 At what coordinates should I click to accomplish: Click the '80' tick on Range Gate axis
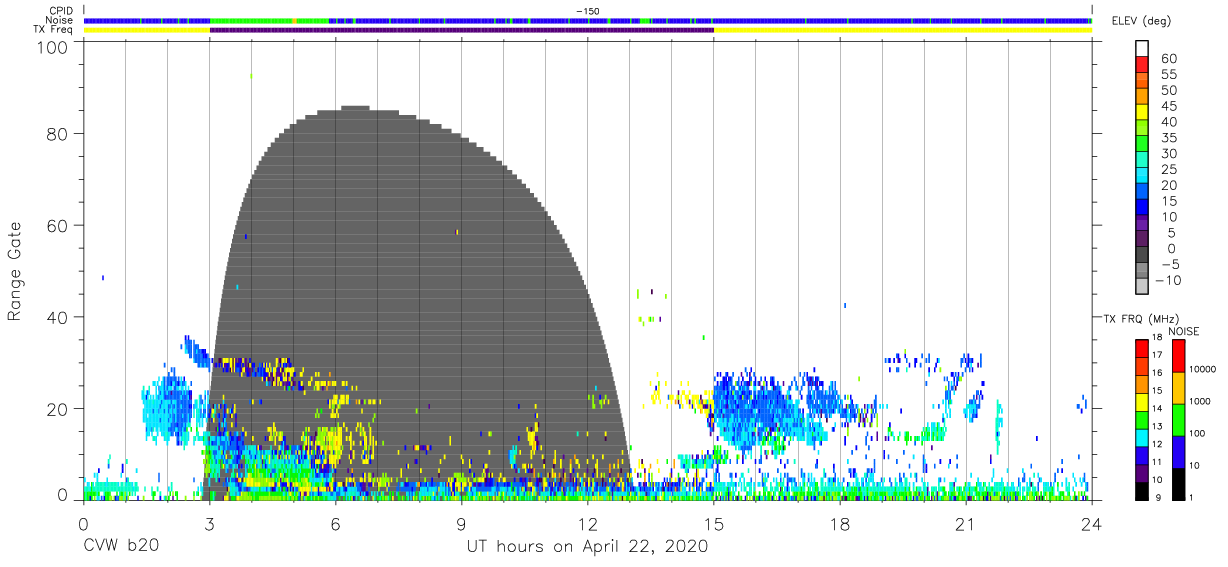(x=58, y=134)
